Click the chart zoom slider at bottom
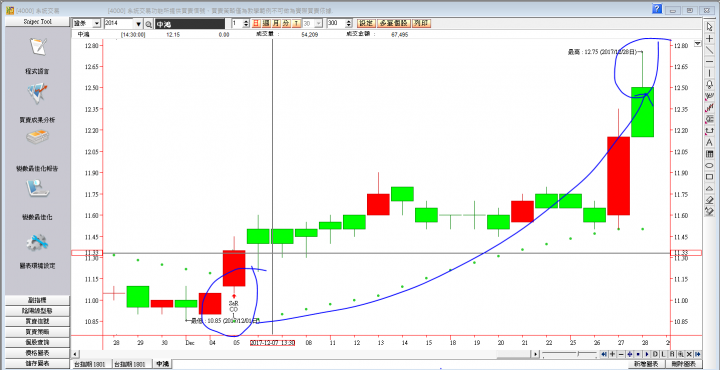 [569, 354]
